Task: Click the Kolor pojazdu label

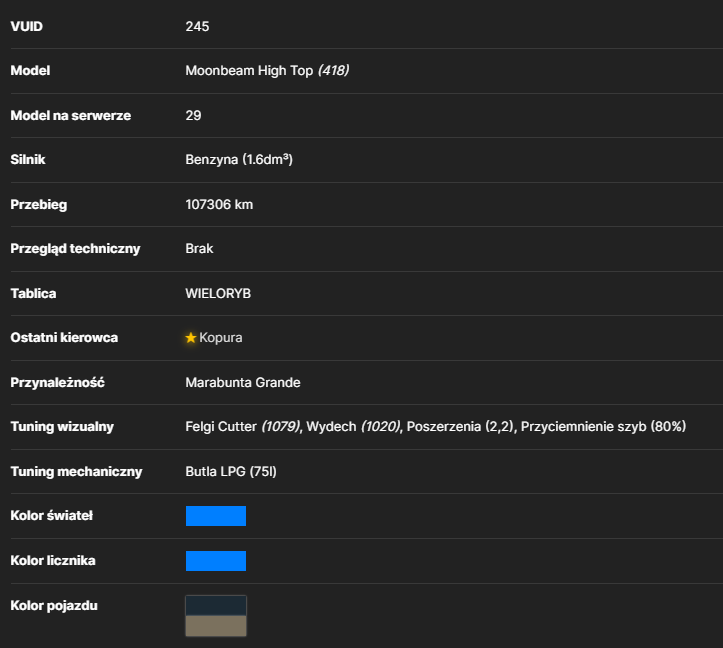Action: point(54,605)
